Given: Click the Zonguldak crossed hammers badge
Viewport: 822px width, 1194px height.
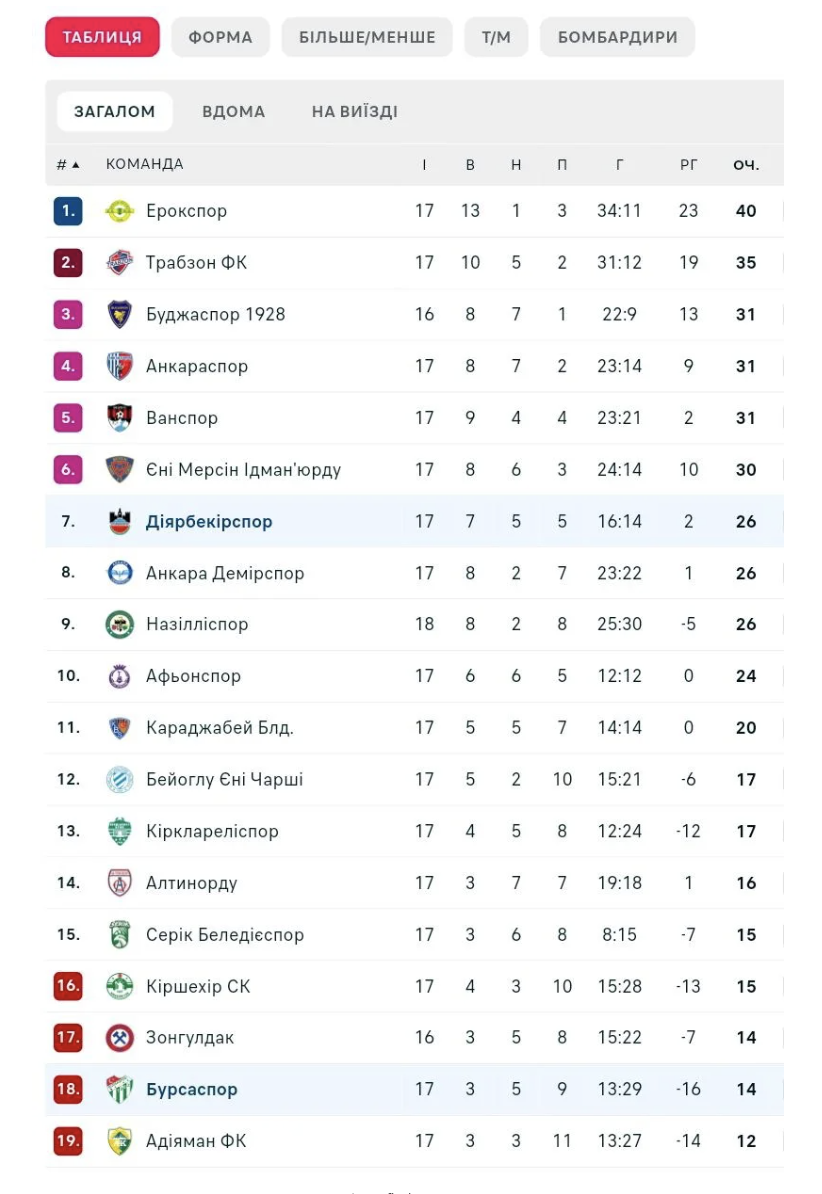Looking at the screenshot, I should pyautogui.click(x=120, y=1037).
